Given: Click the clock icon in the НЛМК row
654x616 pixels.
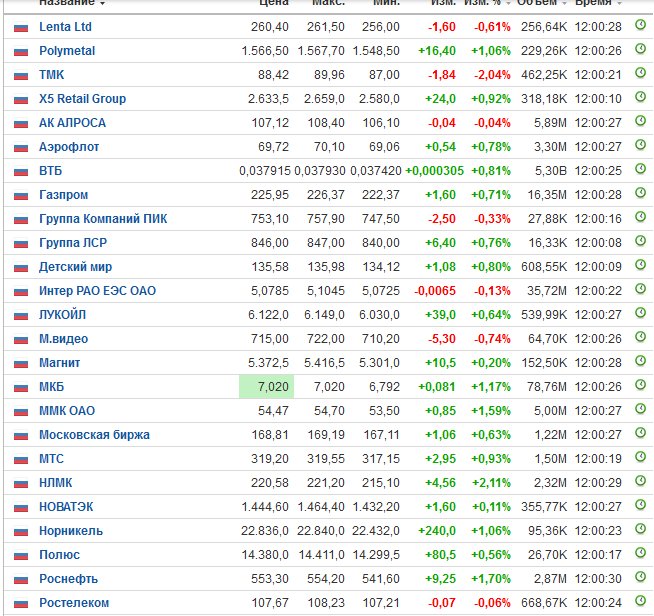Looking at the screenshot, I should coord(640,480).
